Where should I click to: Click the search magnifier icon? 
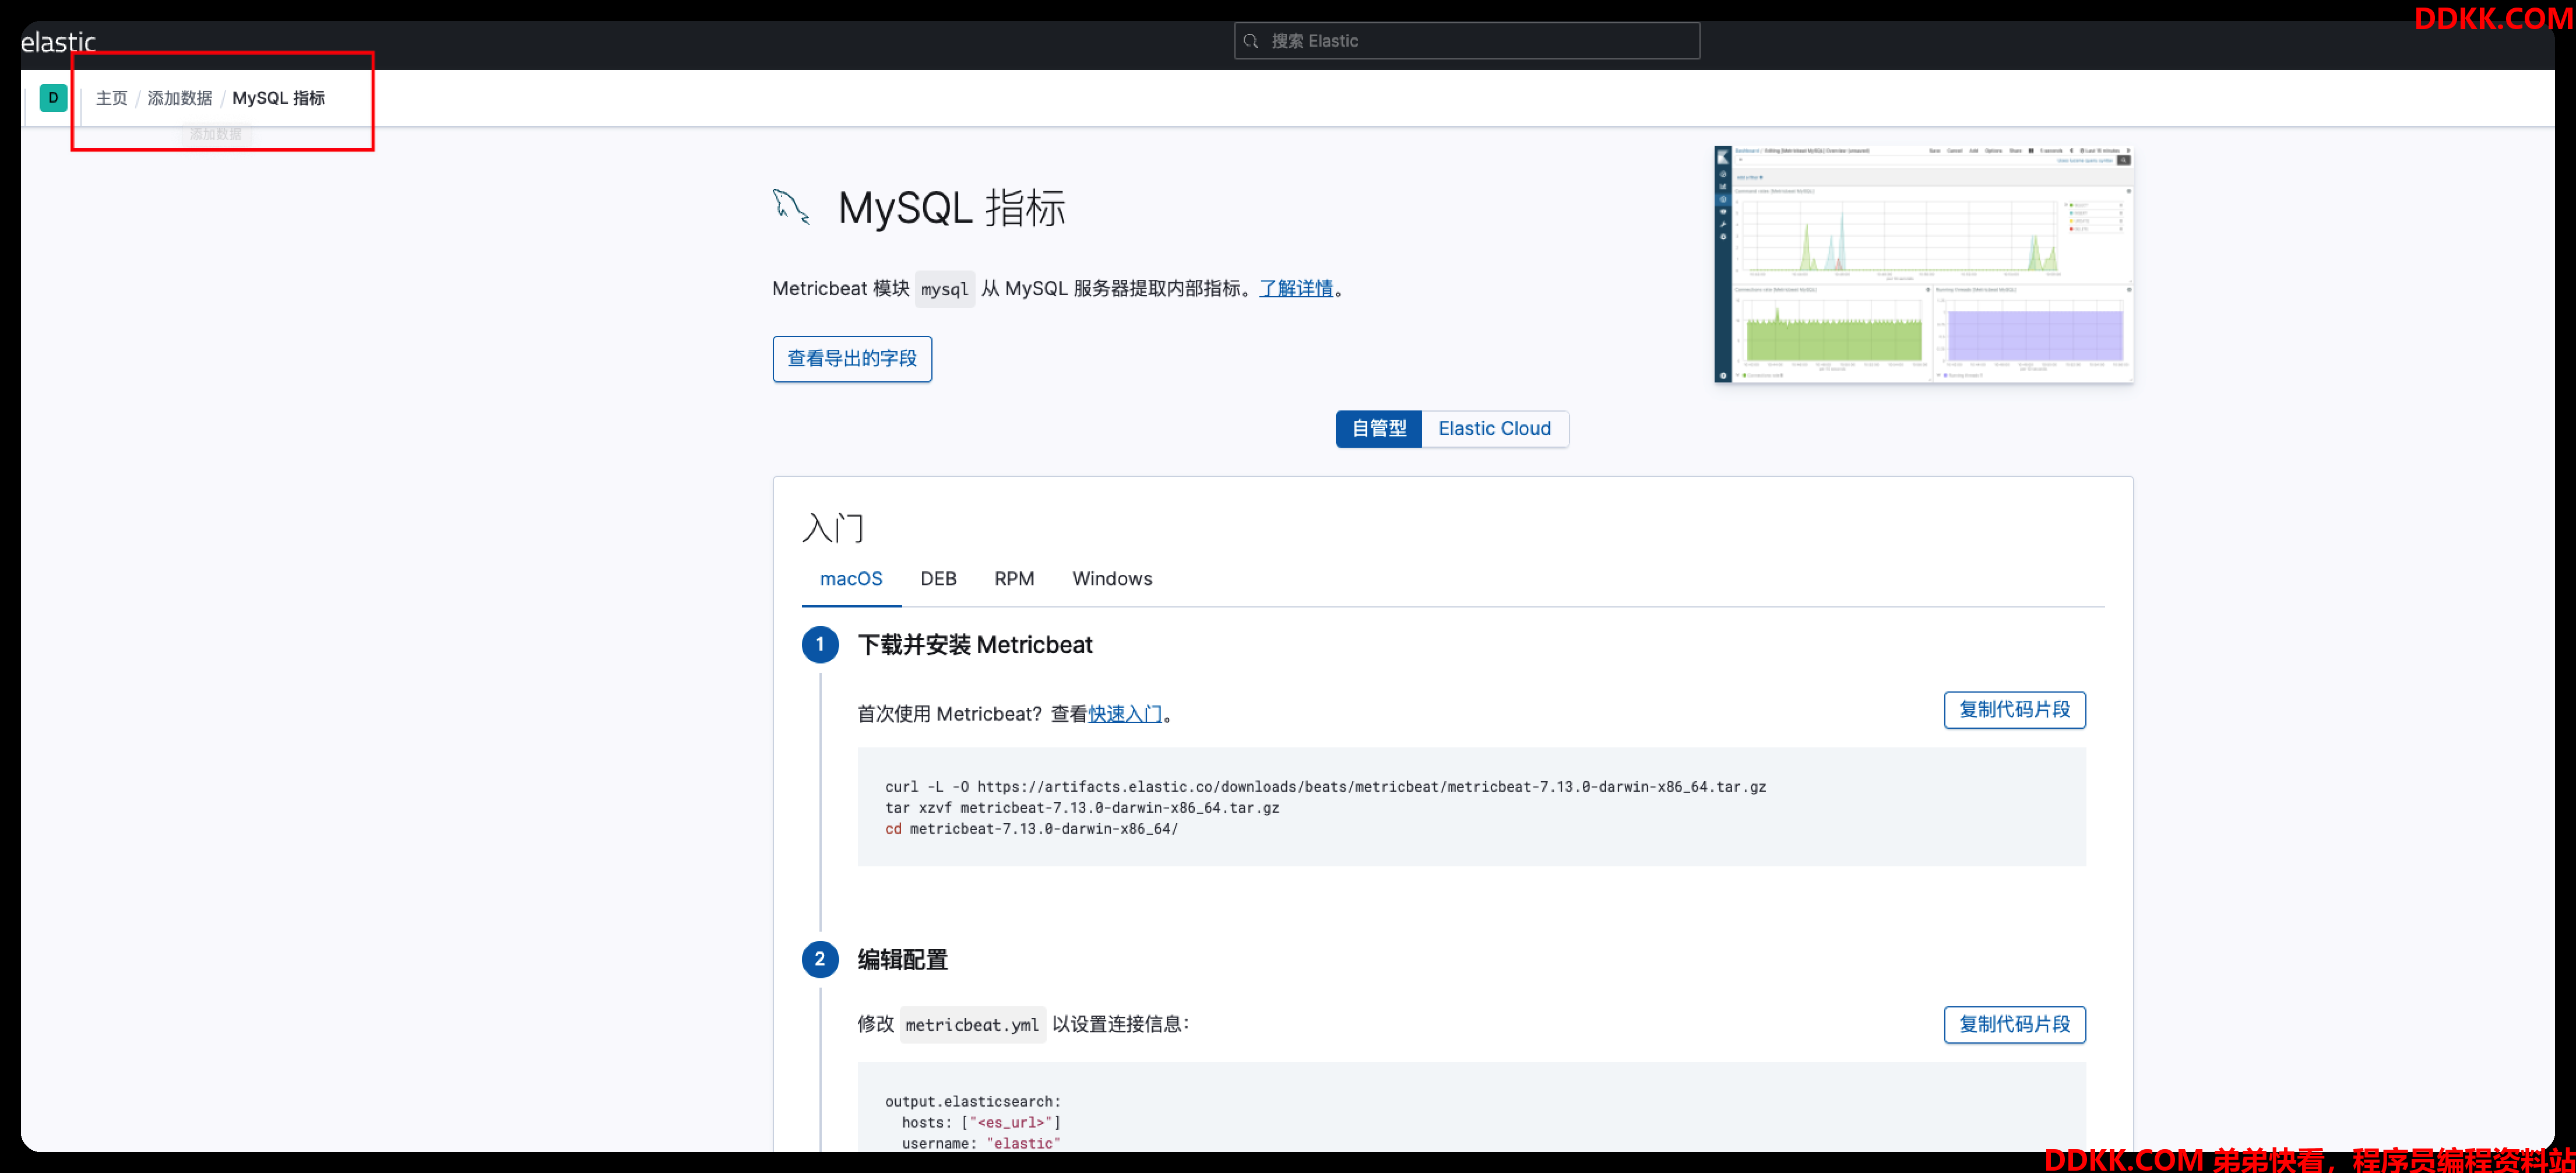pyautogui.click(x=1250, y=41)
